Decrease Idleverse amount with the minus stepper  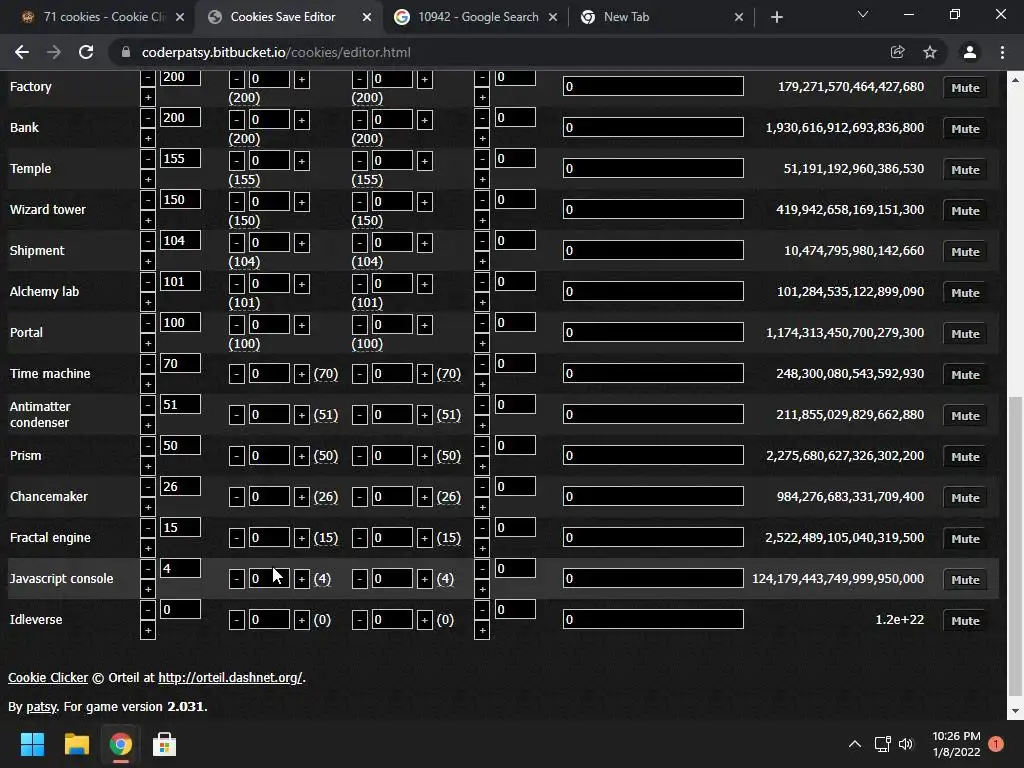coord(148,610)
